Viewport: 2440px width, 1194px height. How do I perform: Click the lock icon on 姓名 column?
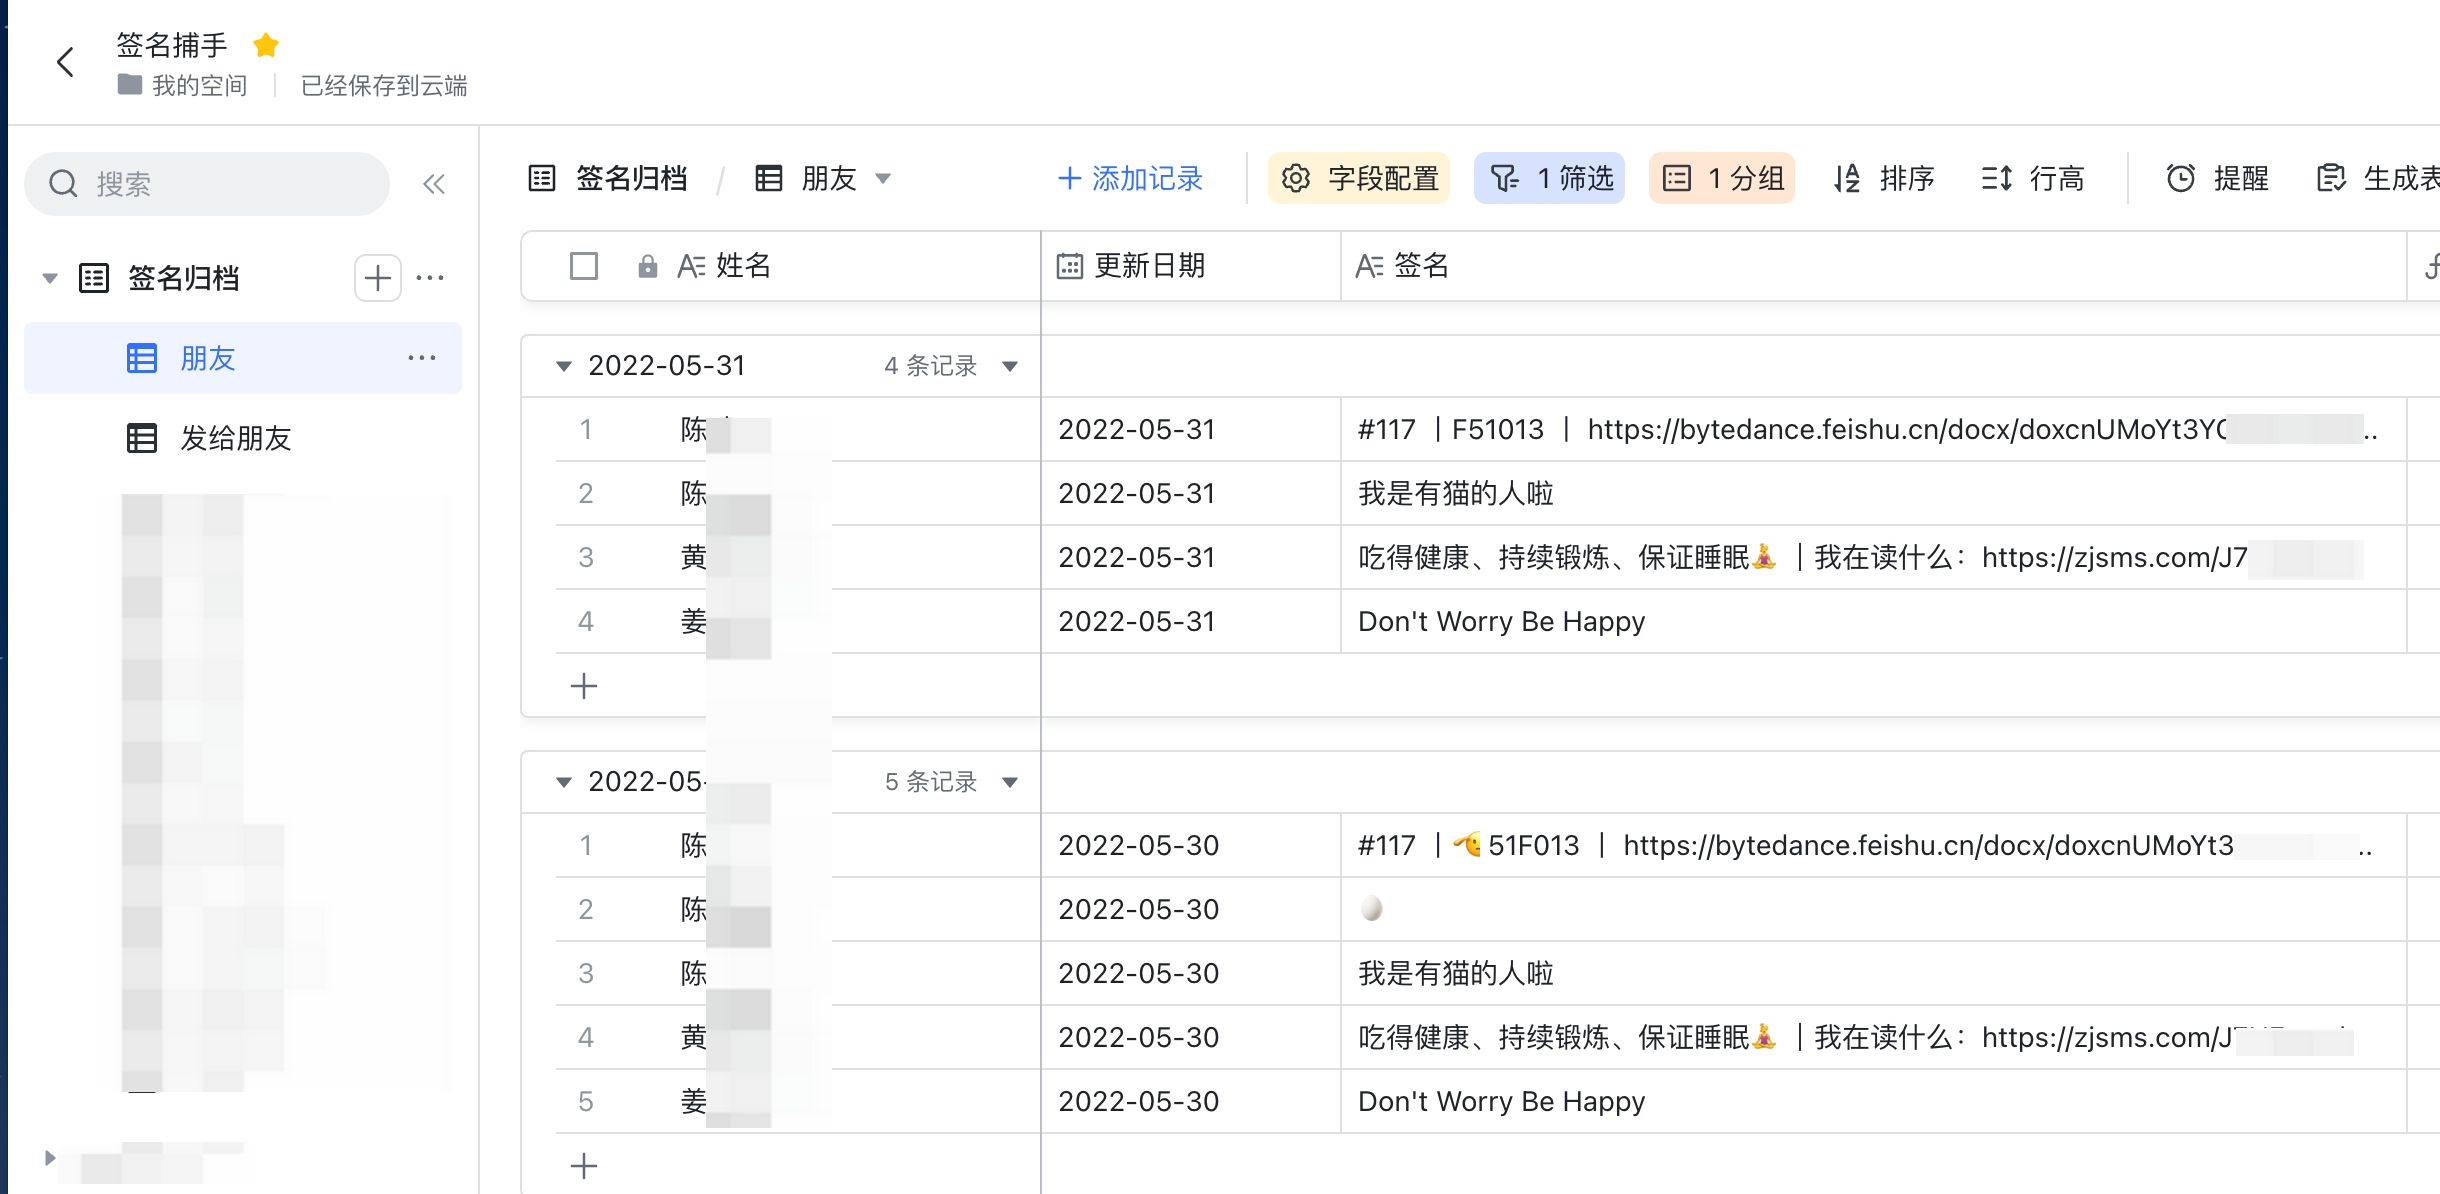[x=647, y=266]
